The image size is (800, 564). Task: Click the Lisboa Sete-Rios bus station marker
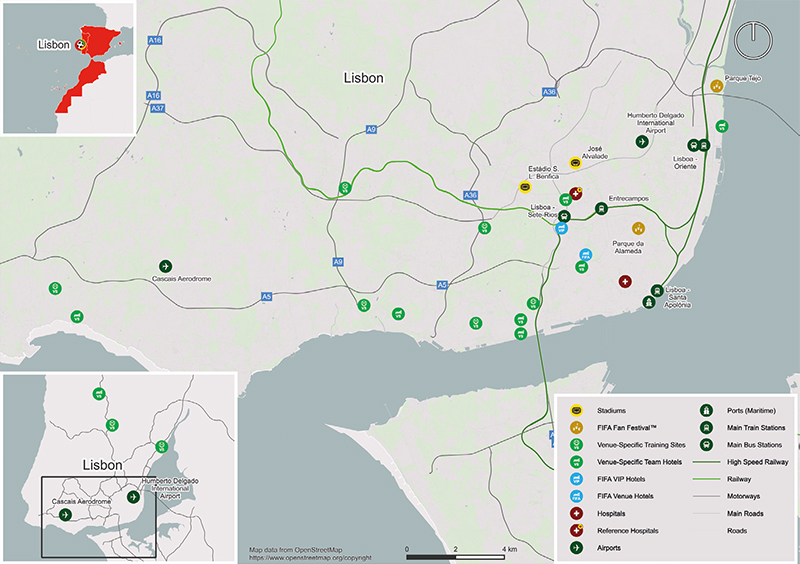tap(564, 216)
